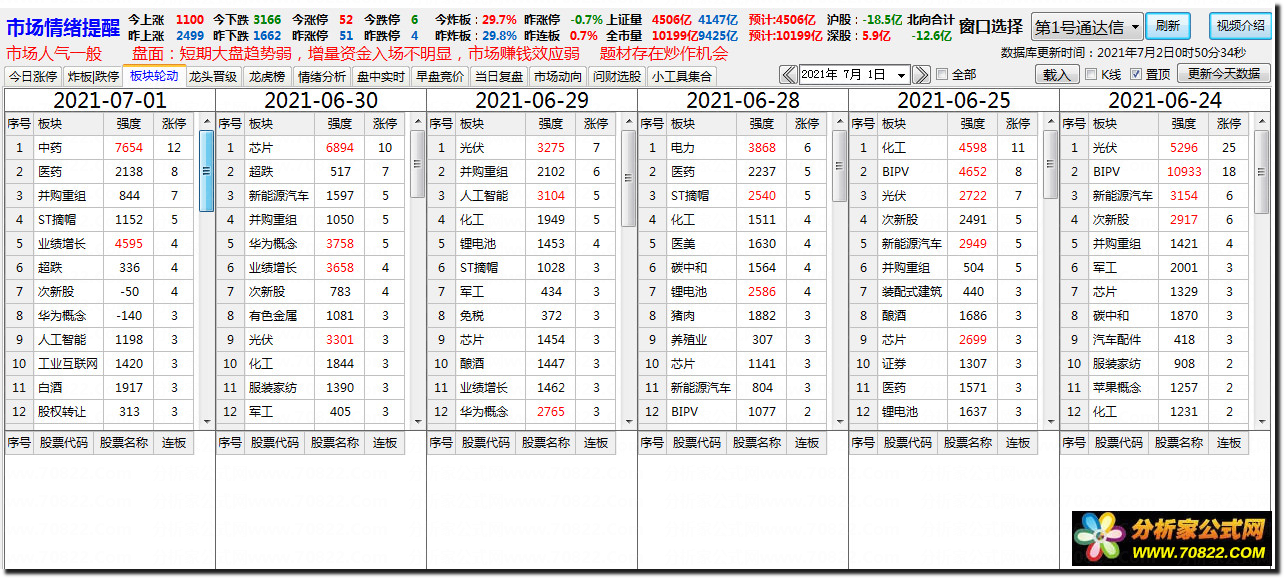Sort 2021-06-30 table by 涨停 header
Screen dimensions: 1285x578
[385, 124]
